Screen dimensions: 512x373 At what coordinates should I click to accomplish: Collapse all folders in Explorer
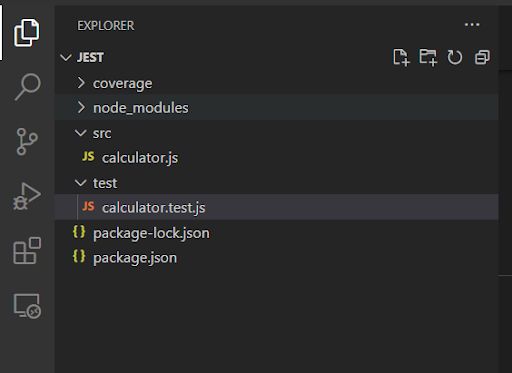[482, 57]
